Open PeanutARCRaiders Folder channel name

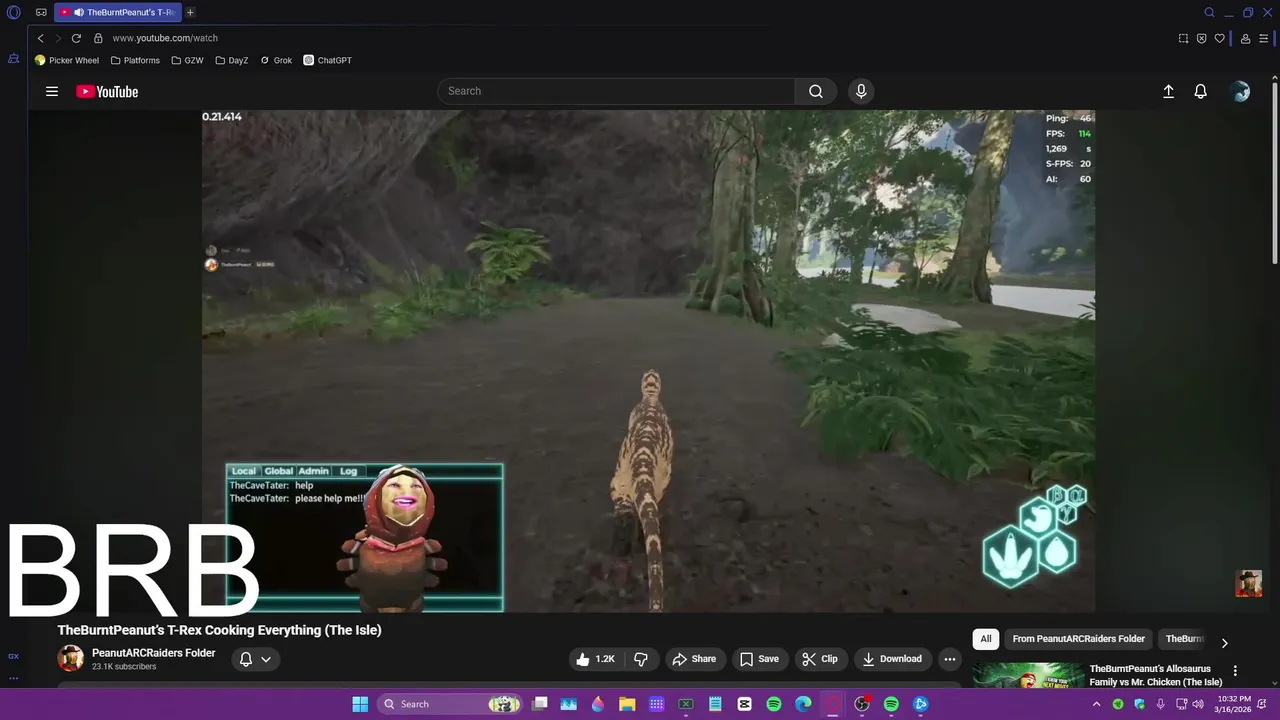click(154, 653)
